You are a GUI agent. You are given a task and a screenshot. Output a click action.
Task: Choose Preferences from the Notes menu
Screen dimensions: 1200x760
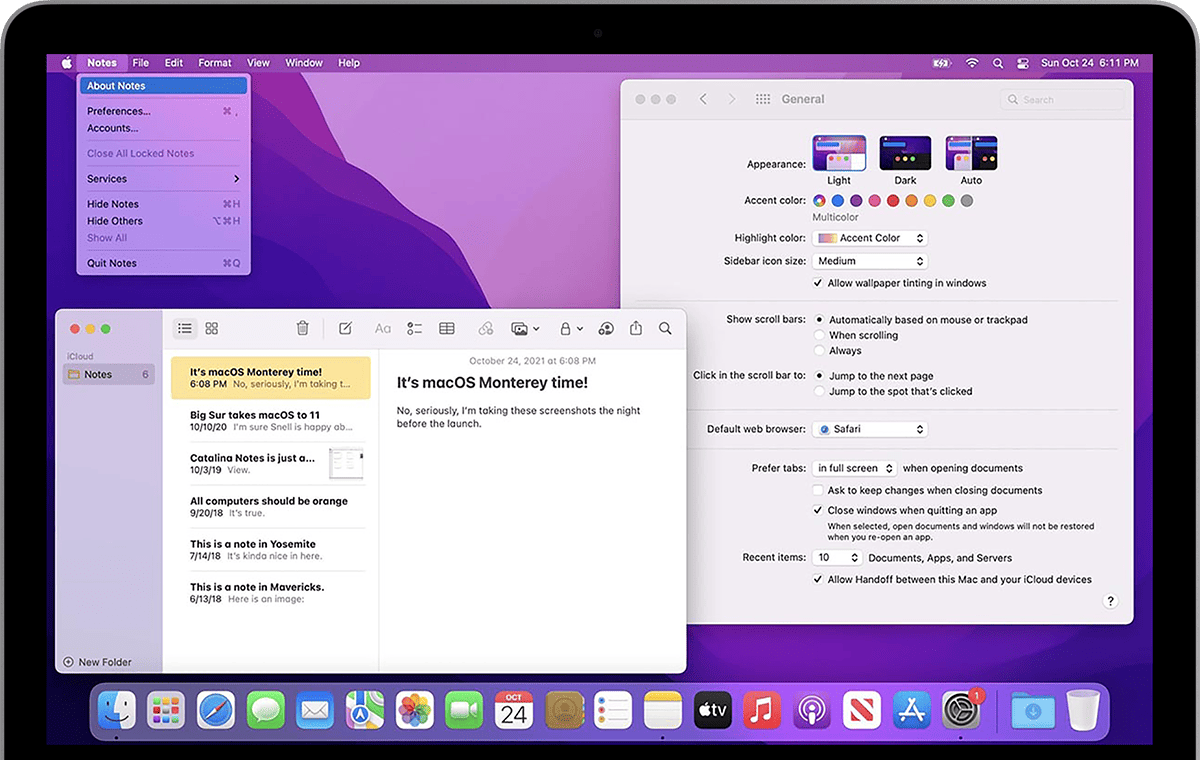(119, 111)
